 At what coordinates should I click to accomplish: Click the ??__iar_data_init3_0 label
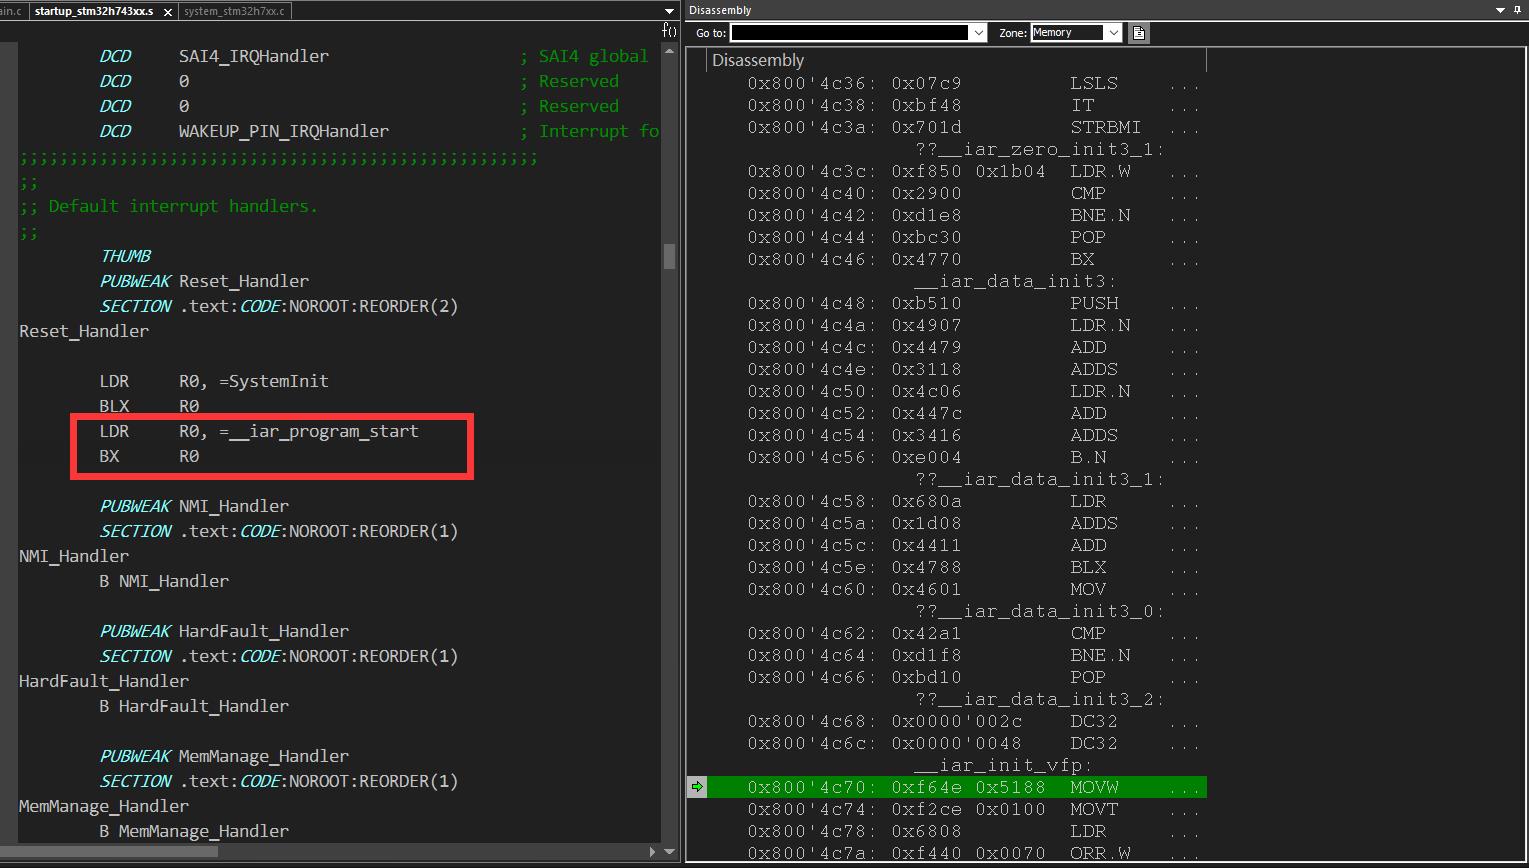(x=1040, y=611)
